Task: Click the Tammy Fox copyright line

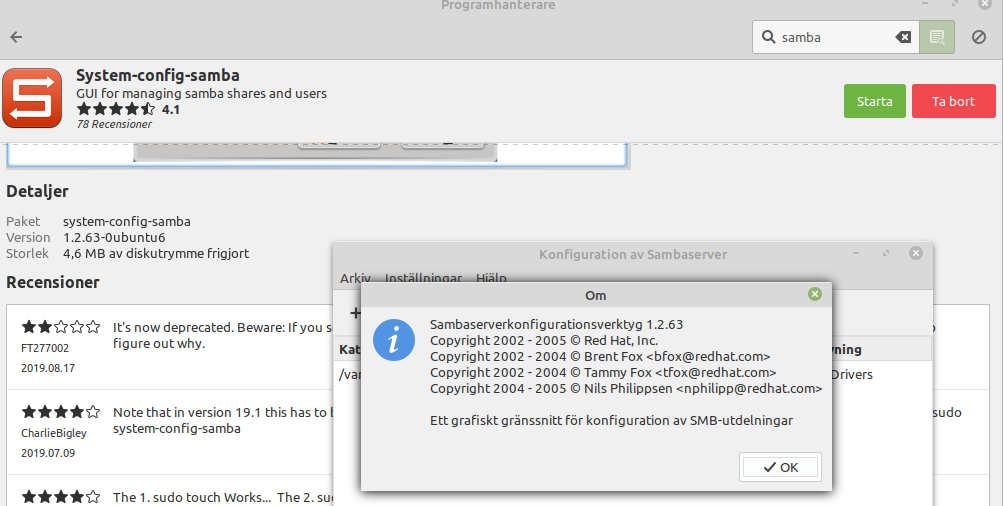Action: (603, 372)
